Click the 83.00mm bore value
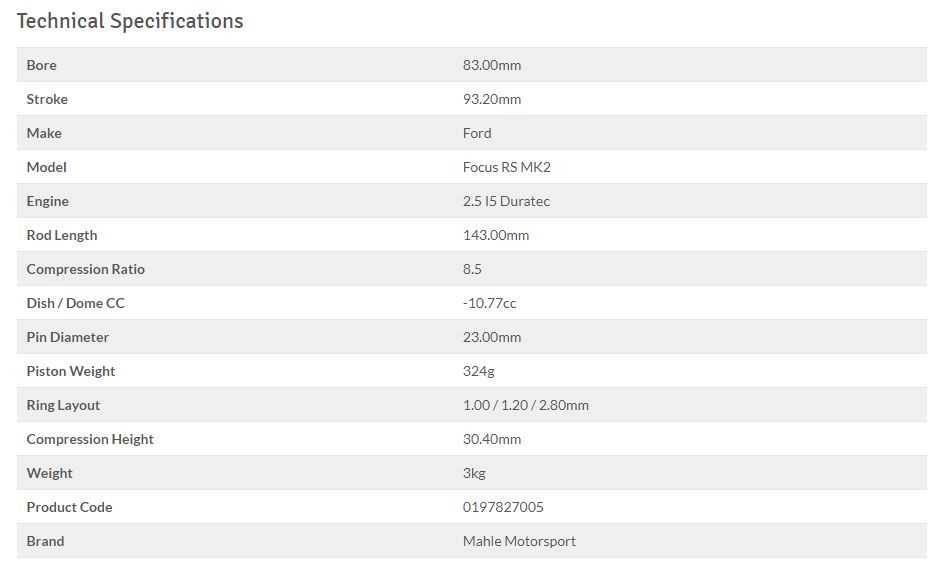Image resolution: width=939 pixels, height=570 pixels. click(x=492, y=65)
